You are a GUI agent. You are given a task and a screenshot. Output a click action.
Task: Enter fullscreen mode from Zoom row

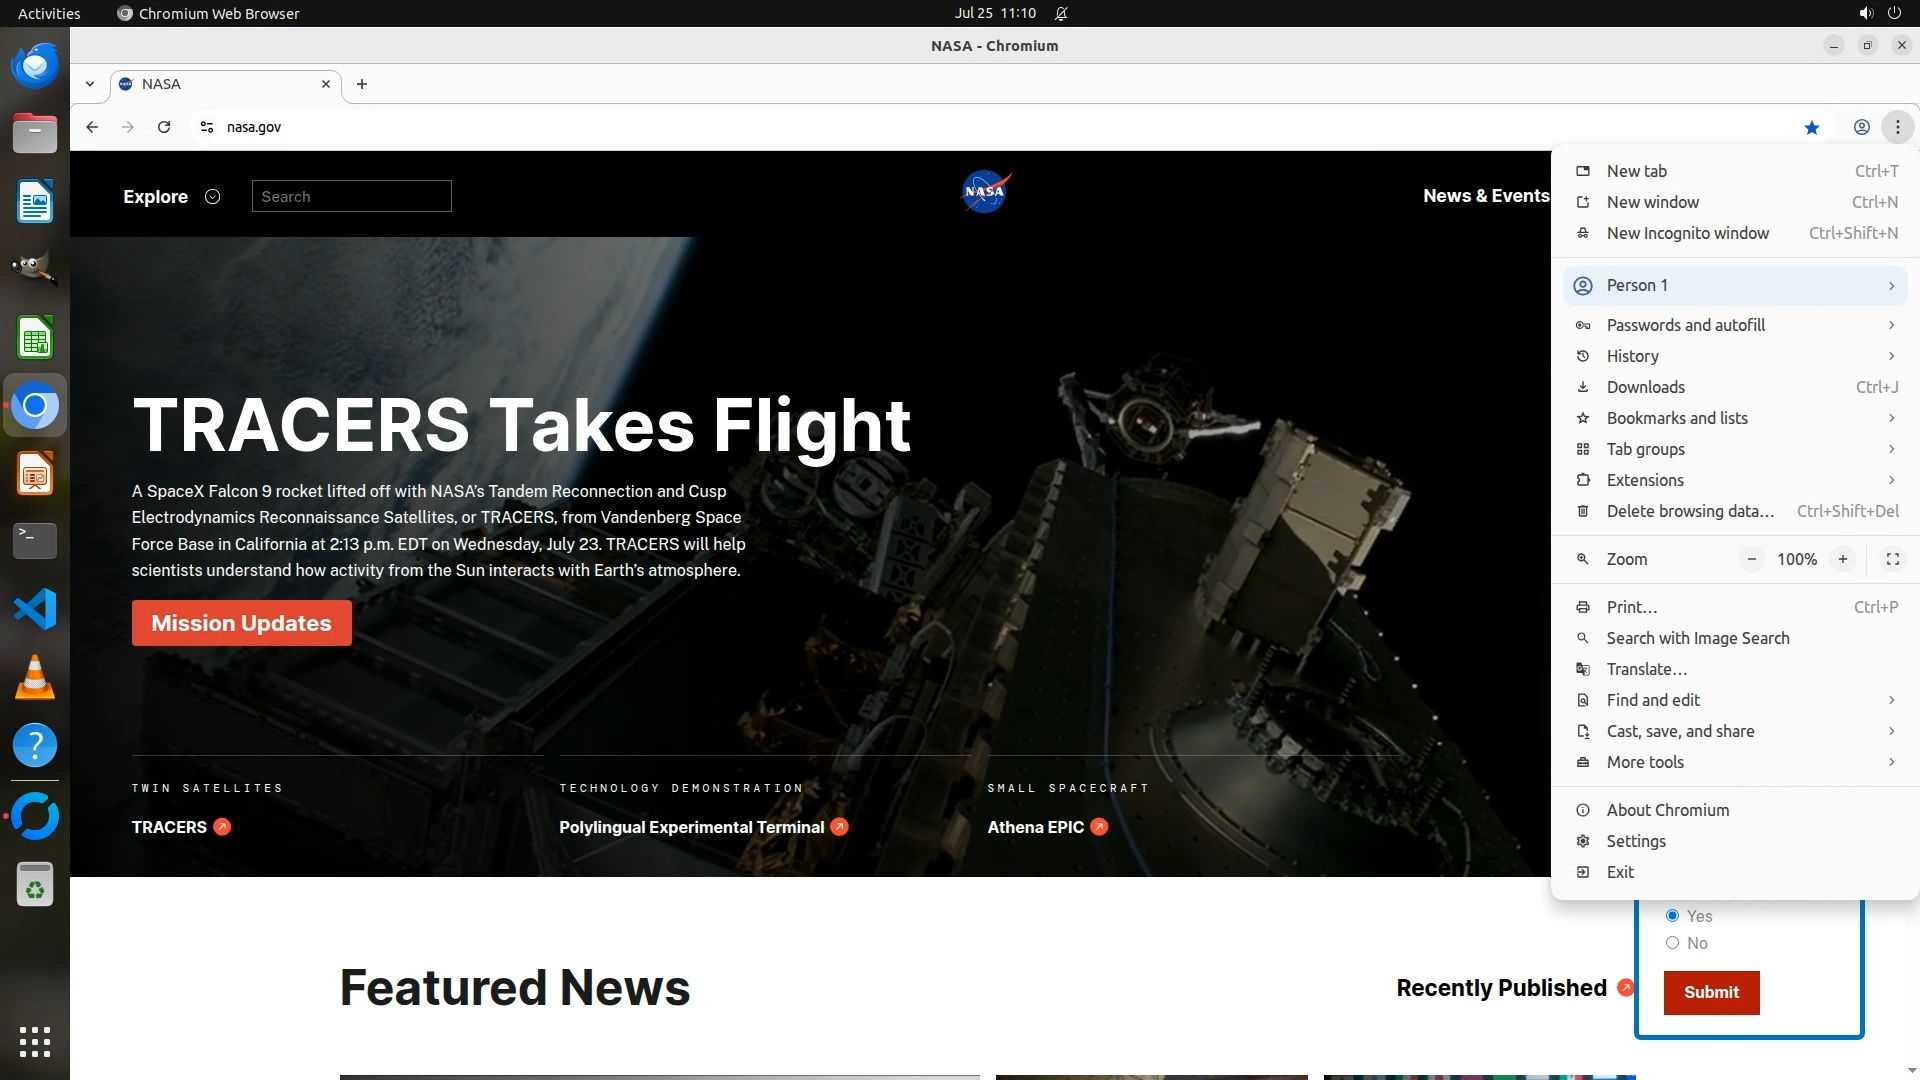coord(1892,559)
